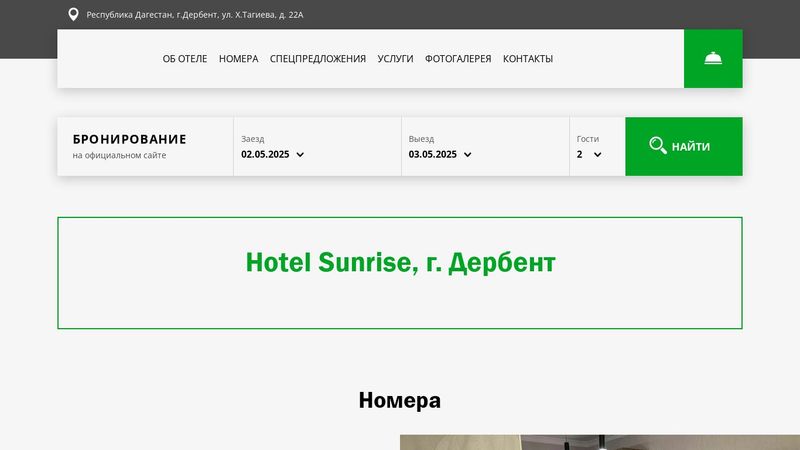Click the green service bell icon button
The height and width of the screenshot is (450, 800).
click(x=713, y=59)
